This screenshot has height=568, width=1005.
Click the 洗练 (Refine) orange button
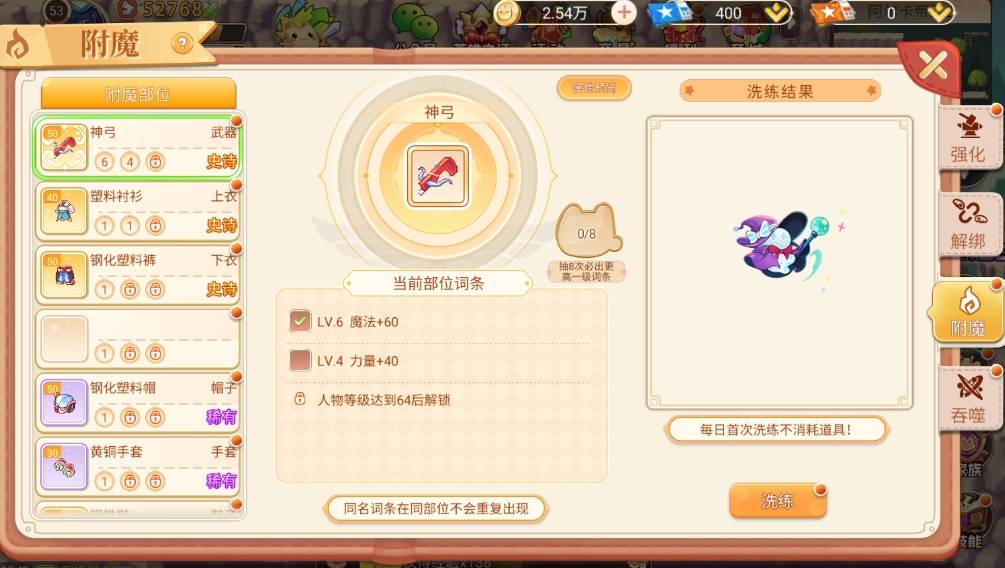(x=777, y=501)
